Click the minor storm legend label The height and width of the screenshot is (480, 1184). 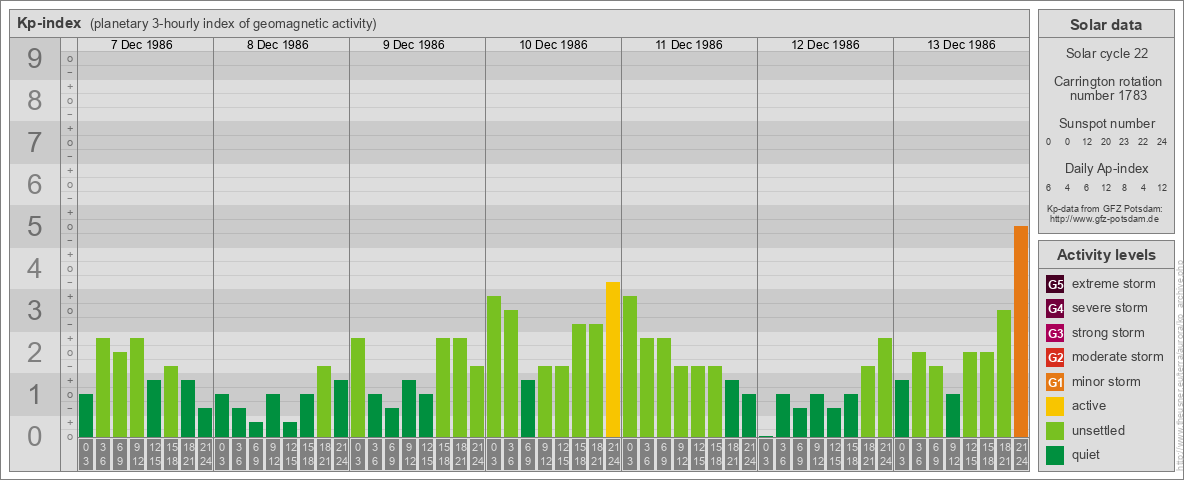pos(1106,381)
